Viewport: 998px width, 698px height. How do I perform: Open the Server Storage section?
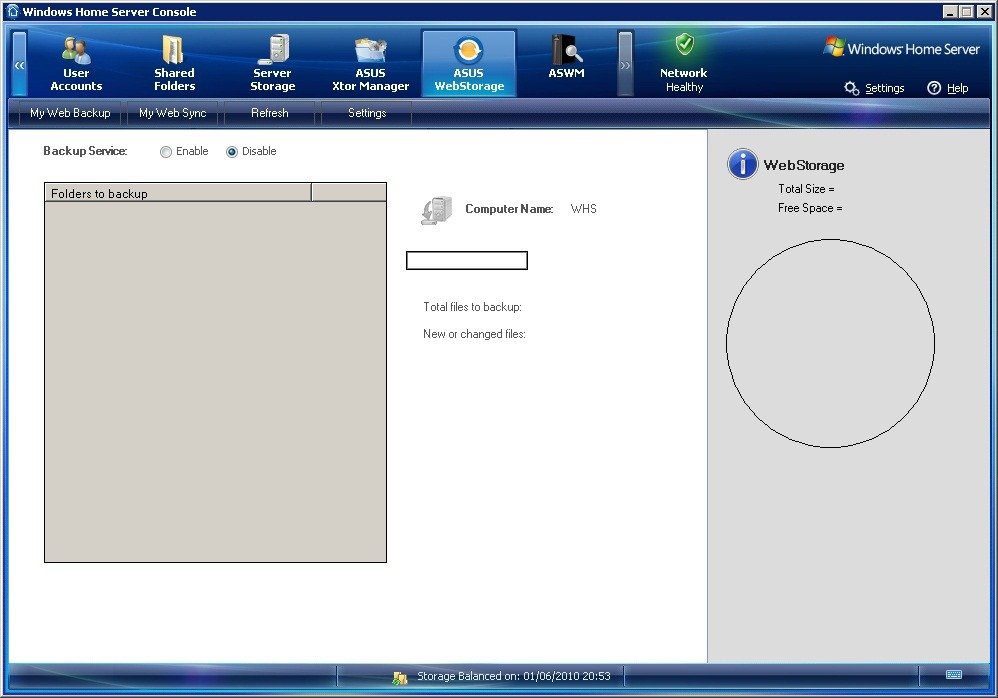272,64
